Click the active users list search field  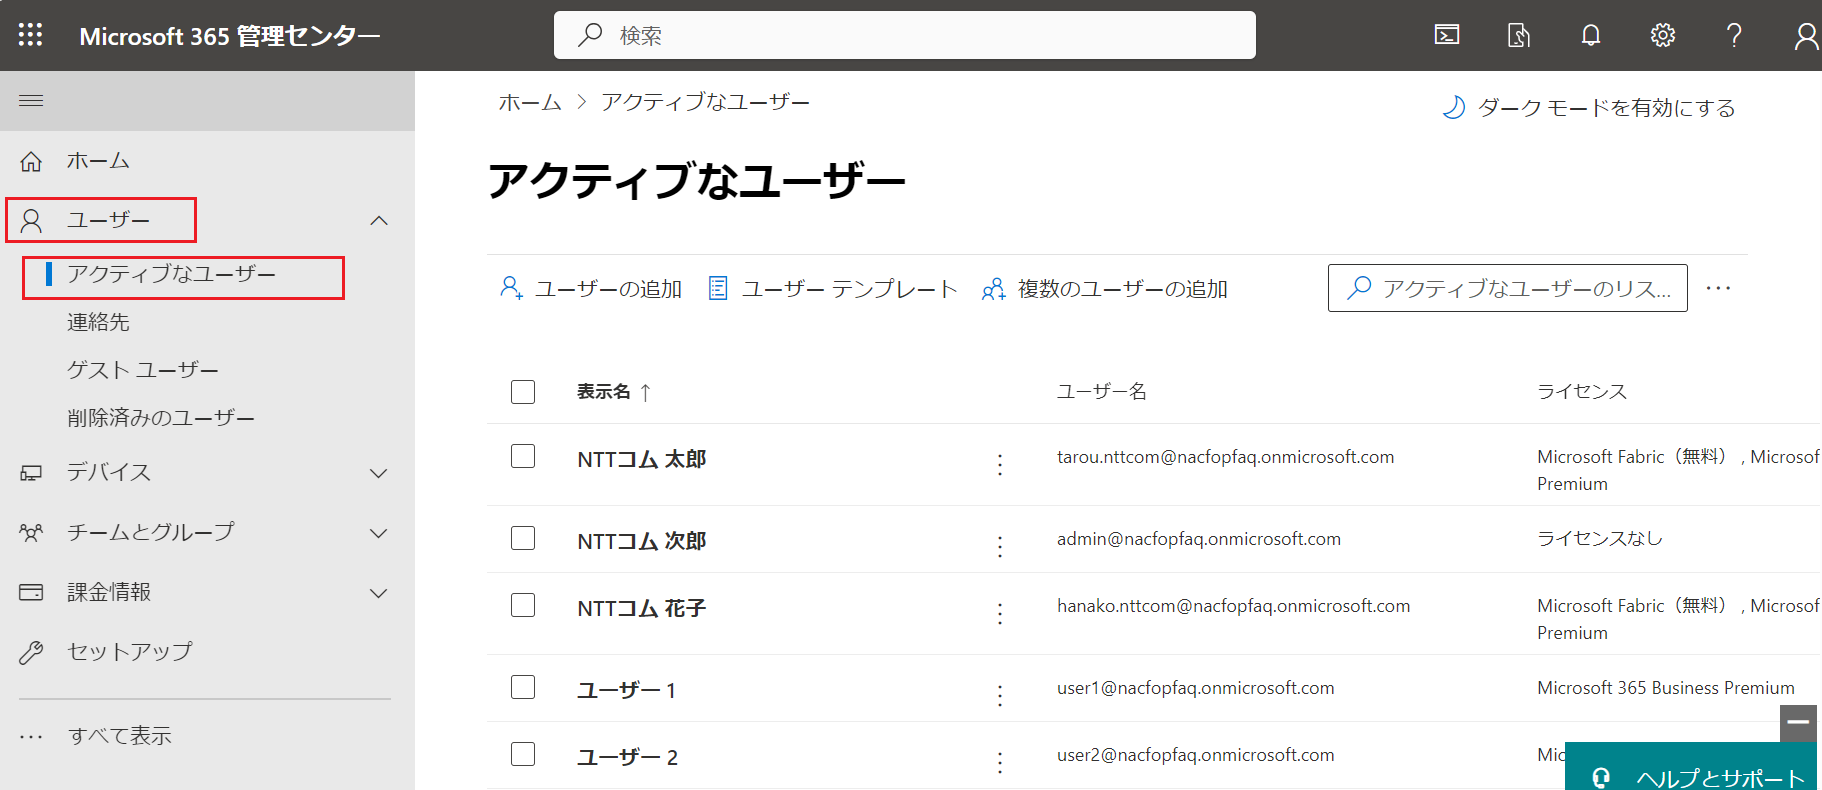(1508, 288)
